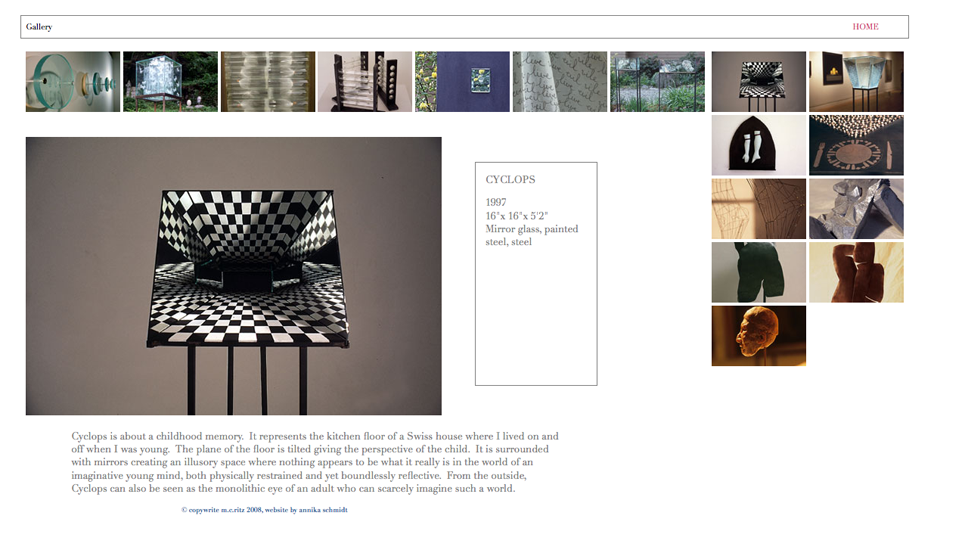Open the stacked glass rods thumbnail
This screenshot has height=550, width=965.
pos(268,82)
